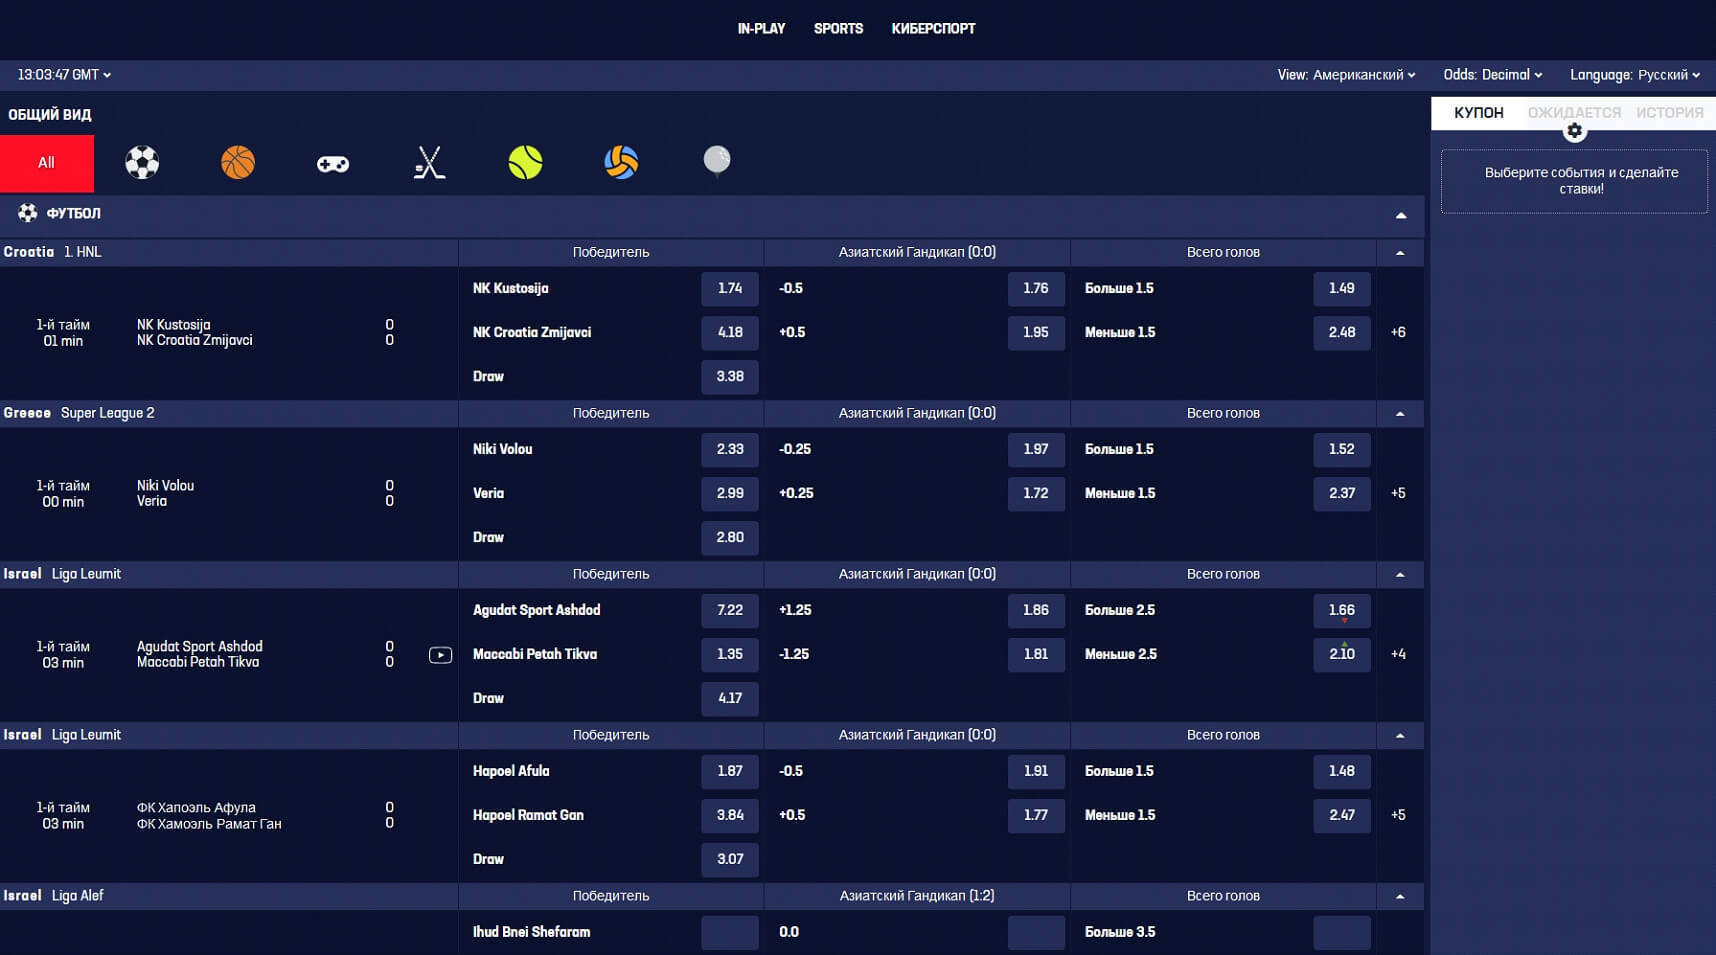The image size is (1716, 955).
Task: Show All sports filter
Action: coord(47,163)
